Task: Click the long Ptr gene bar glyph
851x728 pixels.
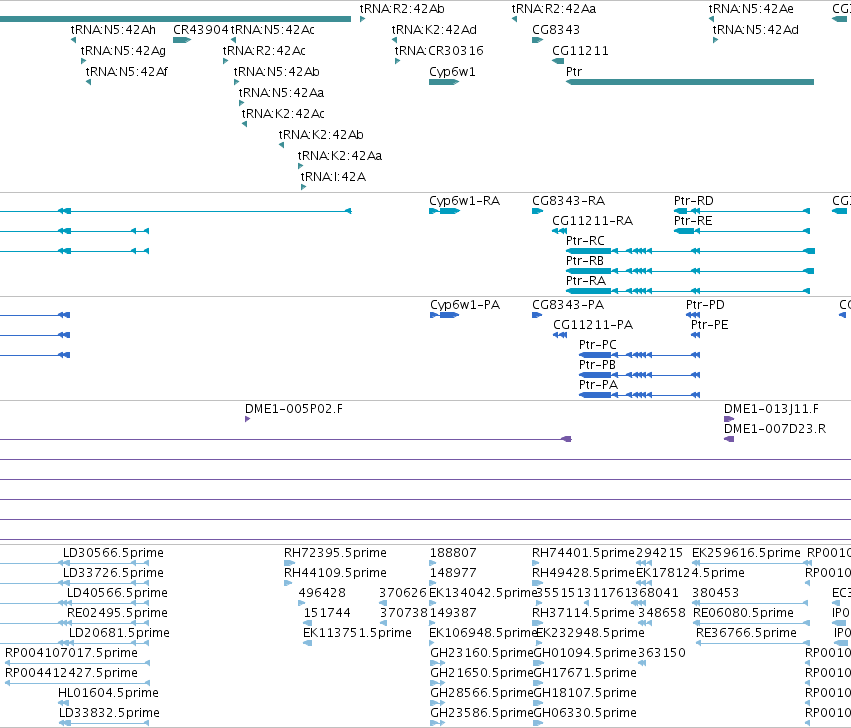Action: point(690,82)
